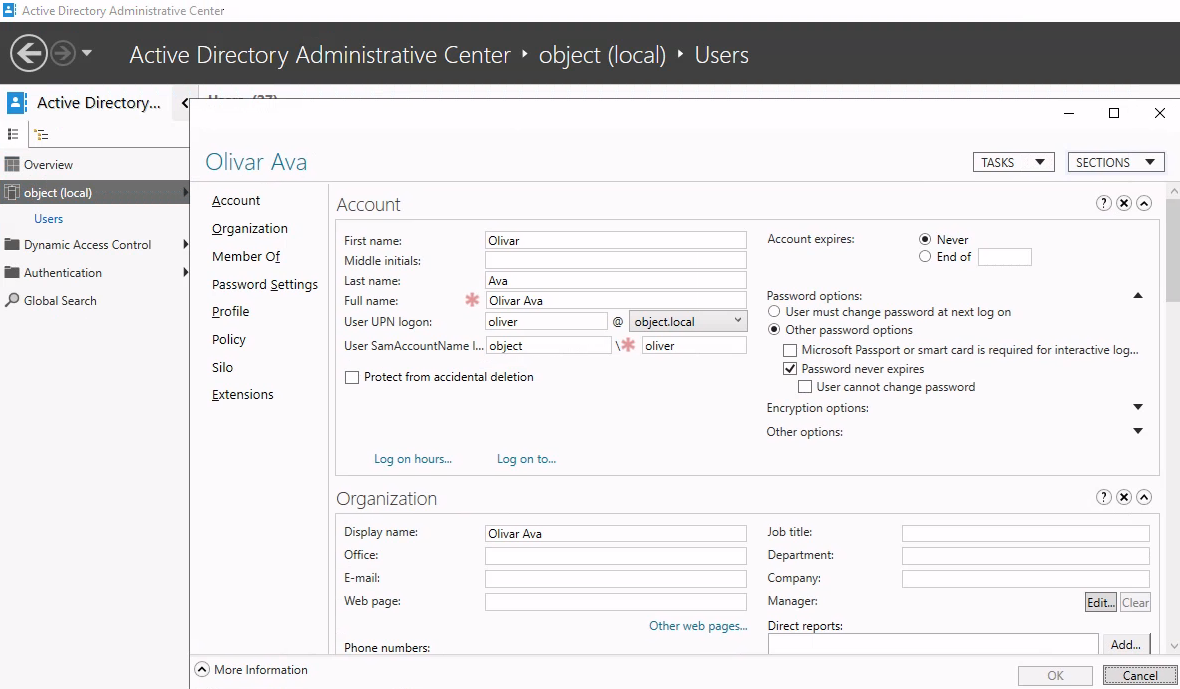Collapse Password options section

pos(1138,296)
